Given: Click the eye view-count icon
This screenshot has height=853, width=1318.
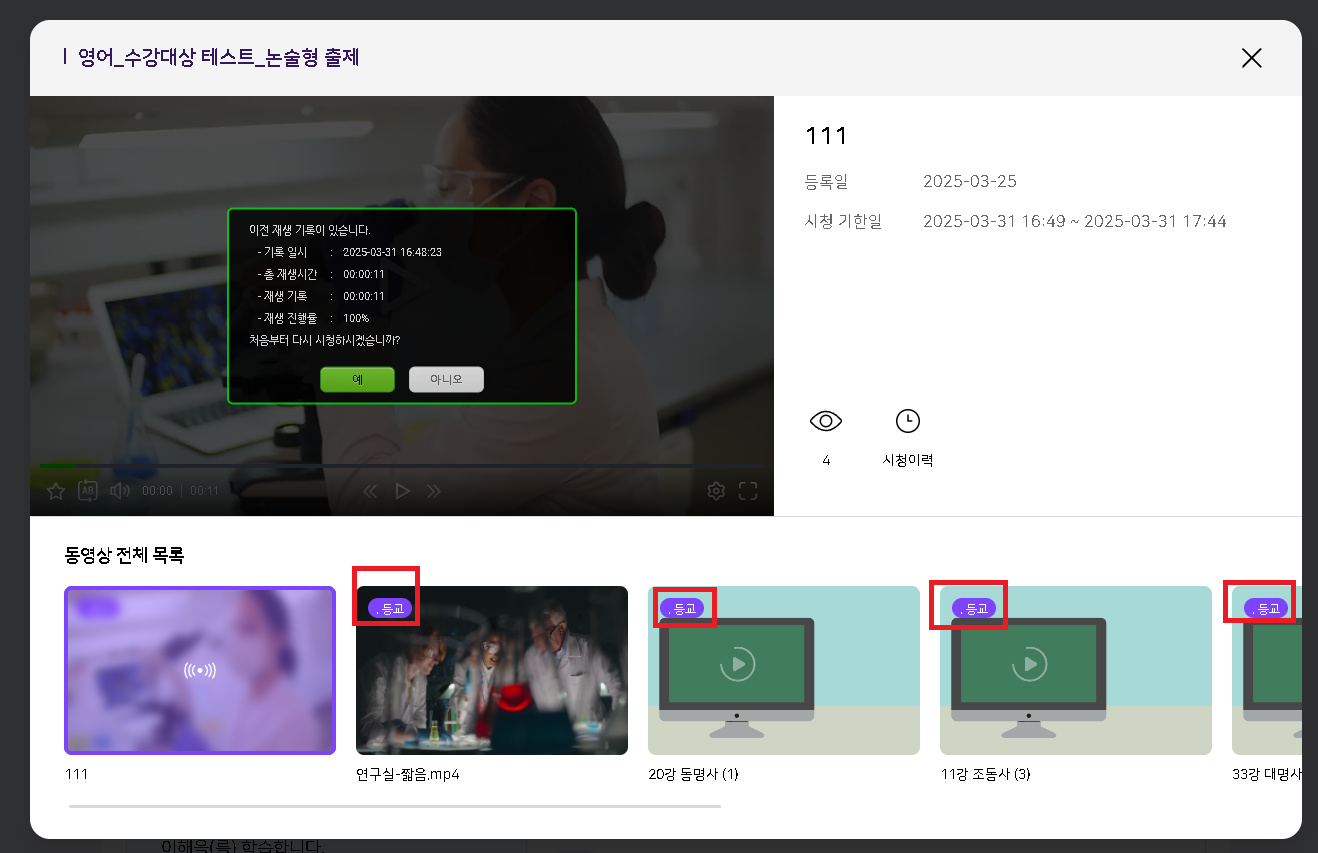Looking at the screenshot, I should pyautogui.click(x=826, y=421).
